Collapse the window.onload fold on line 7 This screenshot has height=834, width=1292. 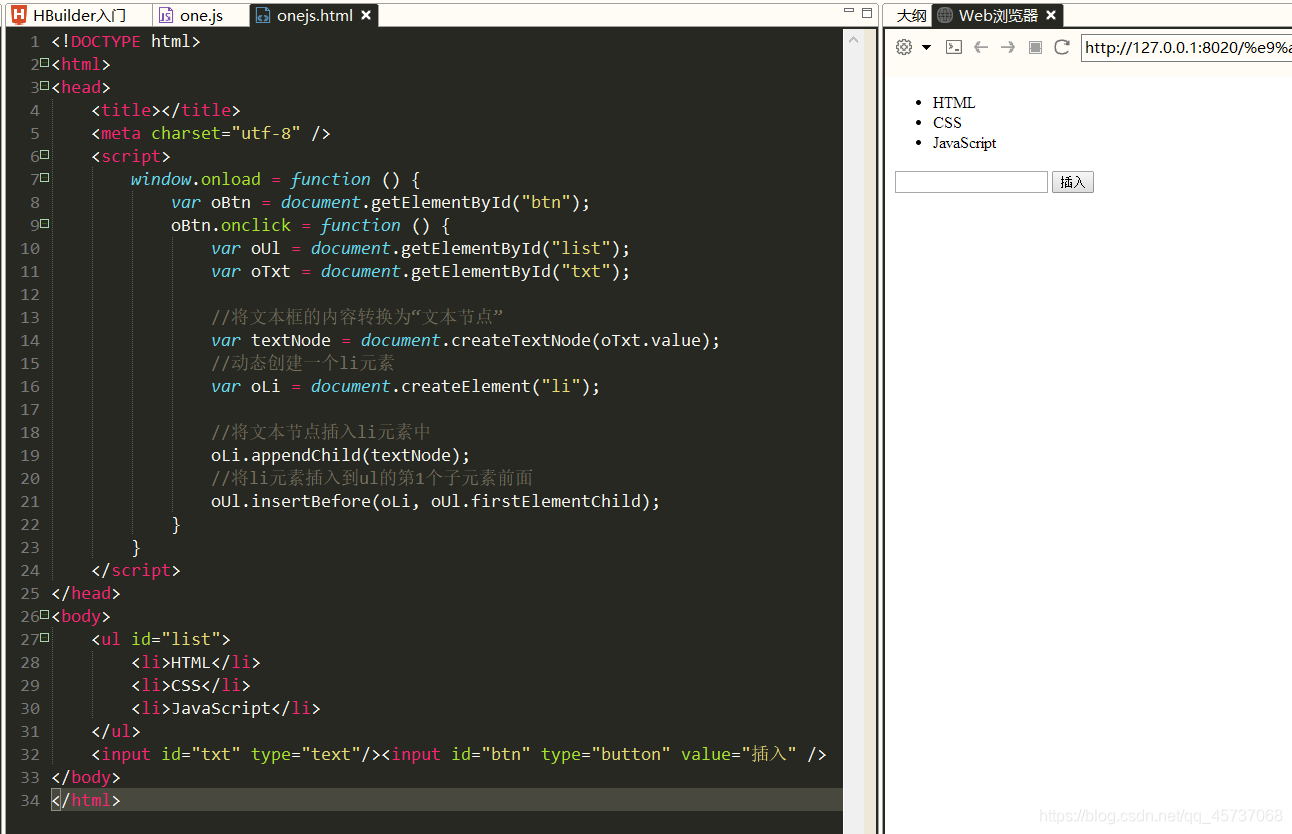[x=44, y=179]
